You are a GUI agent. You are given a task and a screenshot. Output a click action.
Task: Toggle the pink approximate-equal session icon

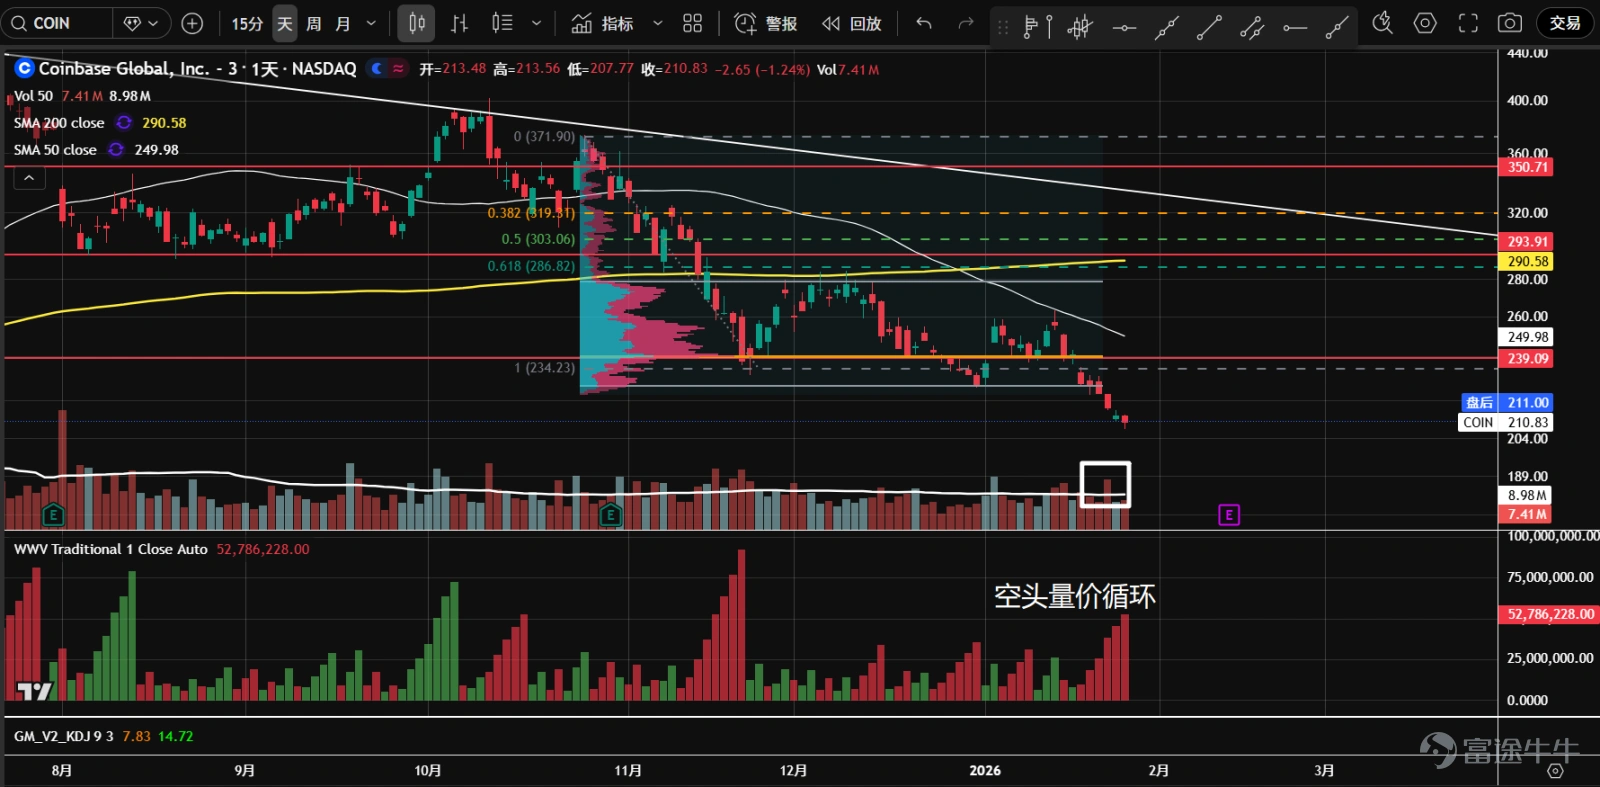pyautogui.click(x=398, y=68)
